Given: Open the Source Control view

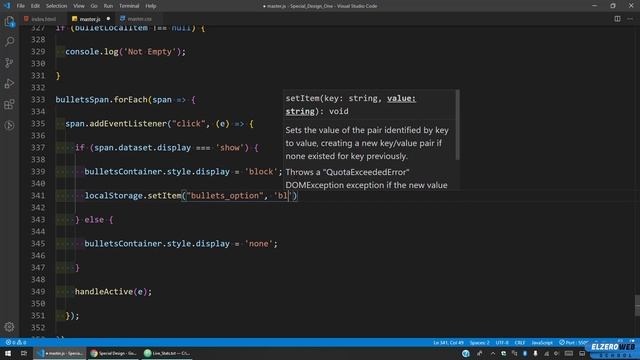Looking at the screenshot, I should tap(9, 62).
